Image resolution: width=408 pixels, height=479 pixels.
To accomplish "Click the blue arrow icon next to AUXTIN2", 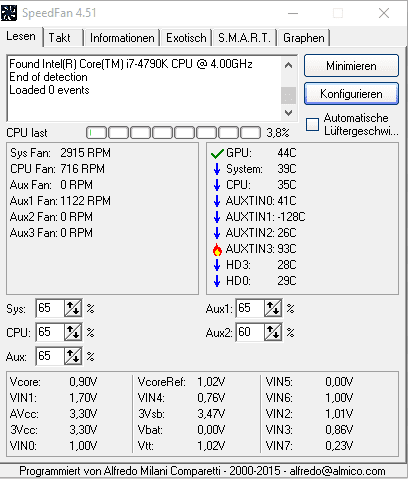I will [217, 233].
